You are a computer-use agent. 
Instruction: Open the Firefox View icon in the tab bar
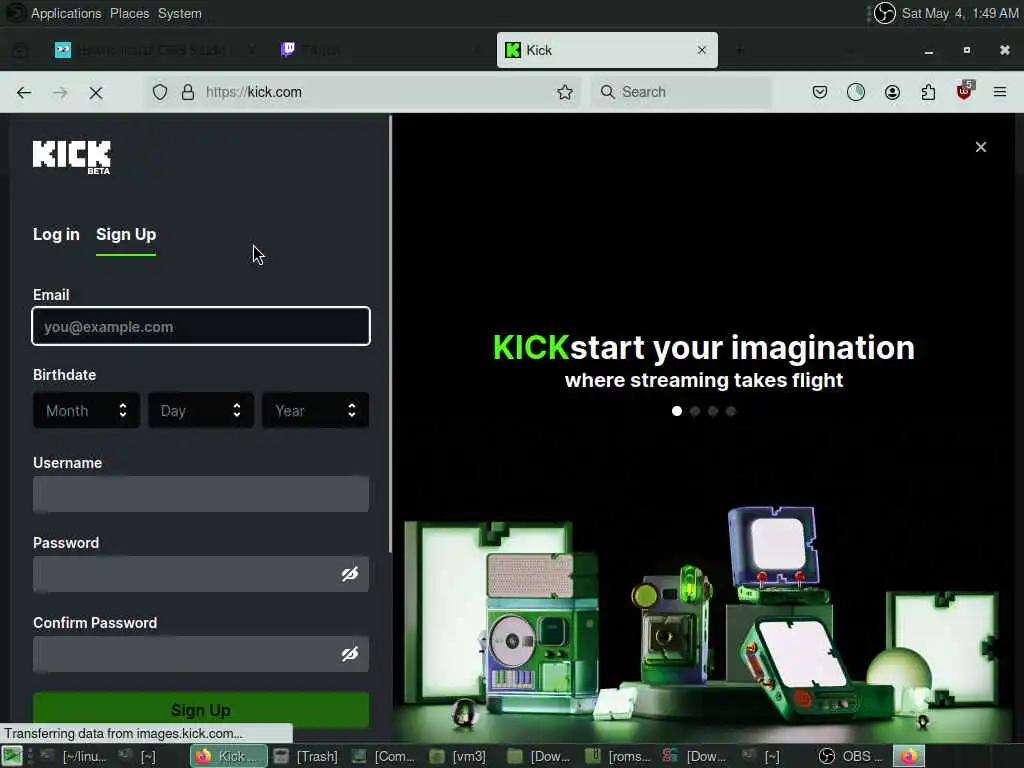(x=21, y=50)
